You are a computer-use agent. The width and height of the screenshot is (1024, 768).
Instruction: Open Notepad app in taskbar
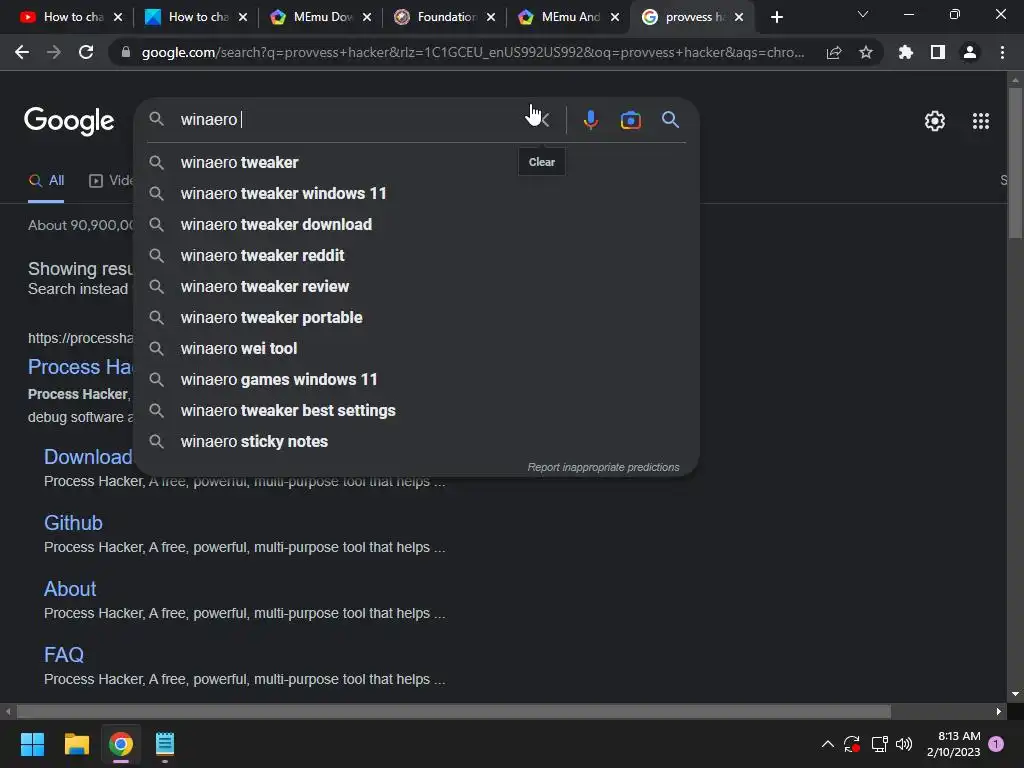165,744
